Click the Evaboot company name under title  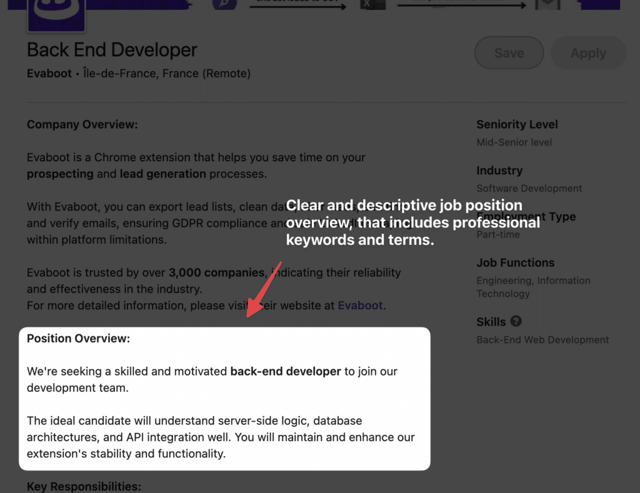pyautogui.click(x=49, y=73)
